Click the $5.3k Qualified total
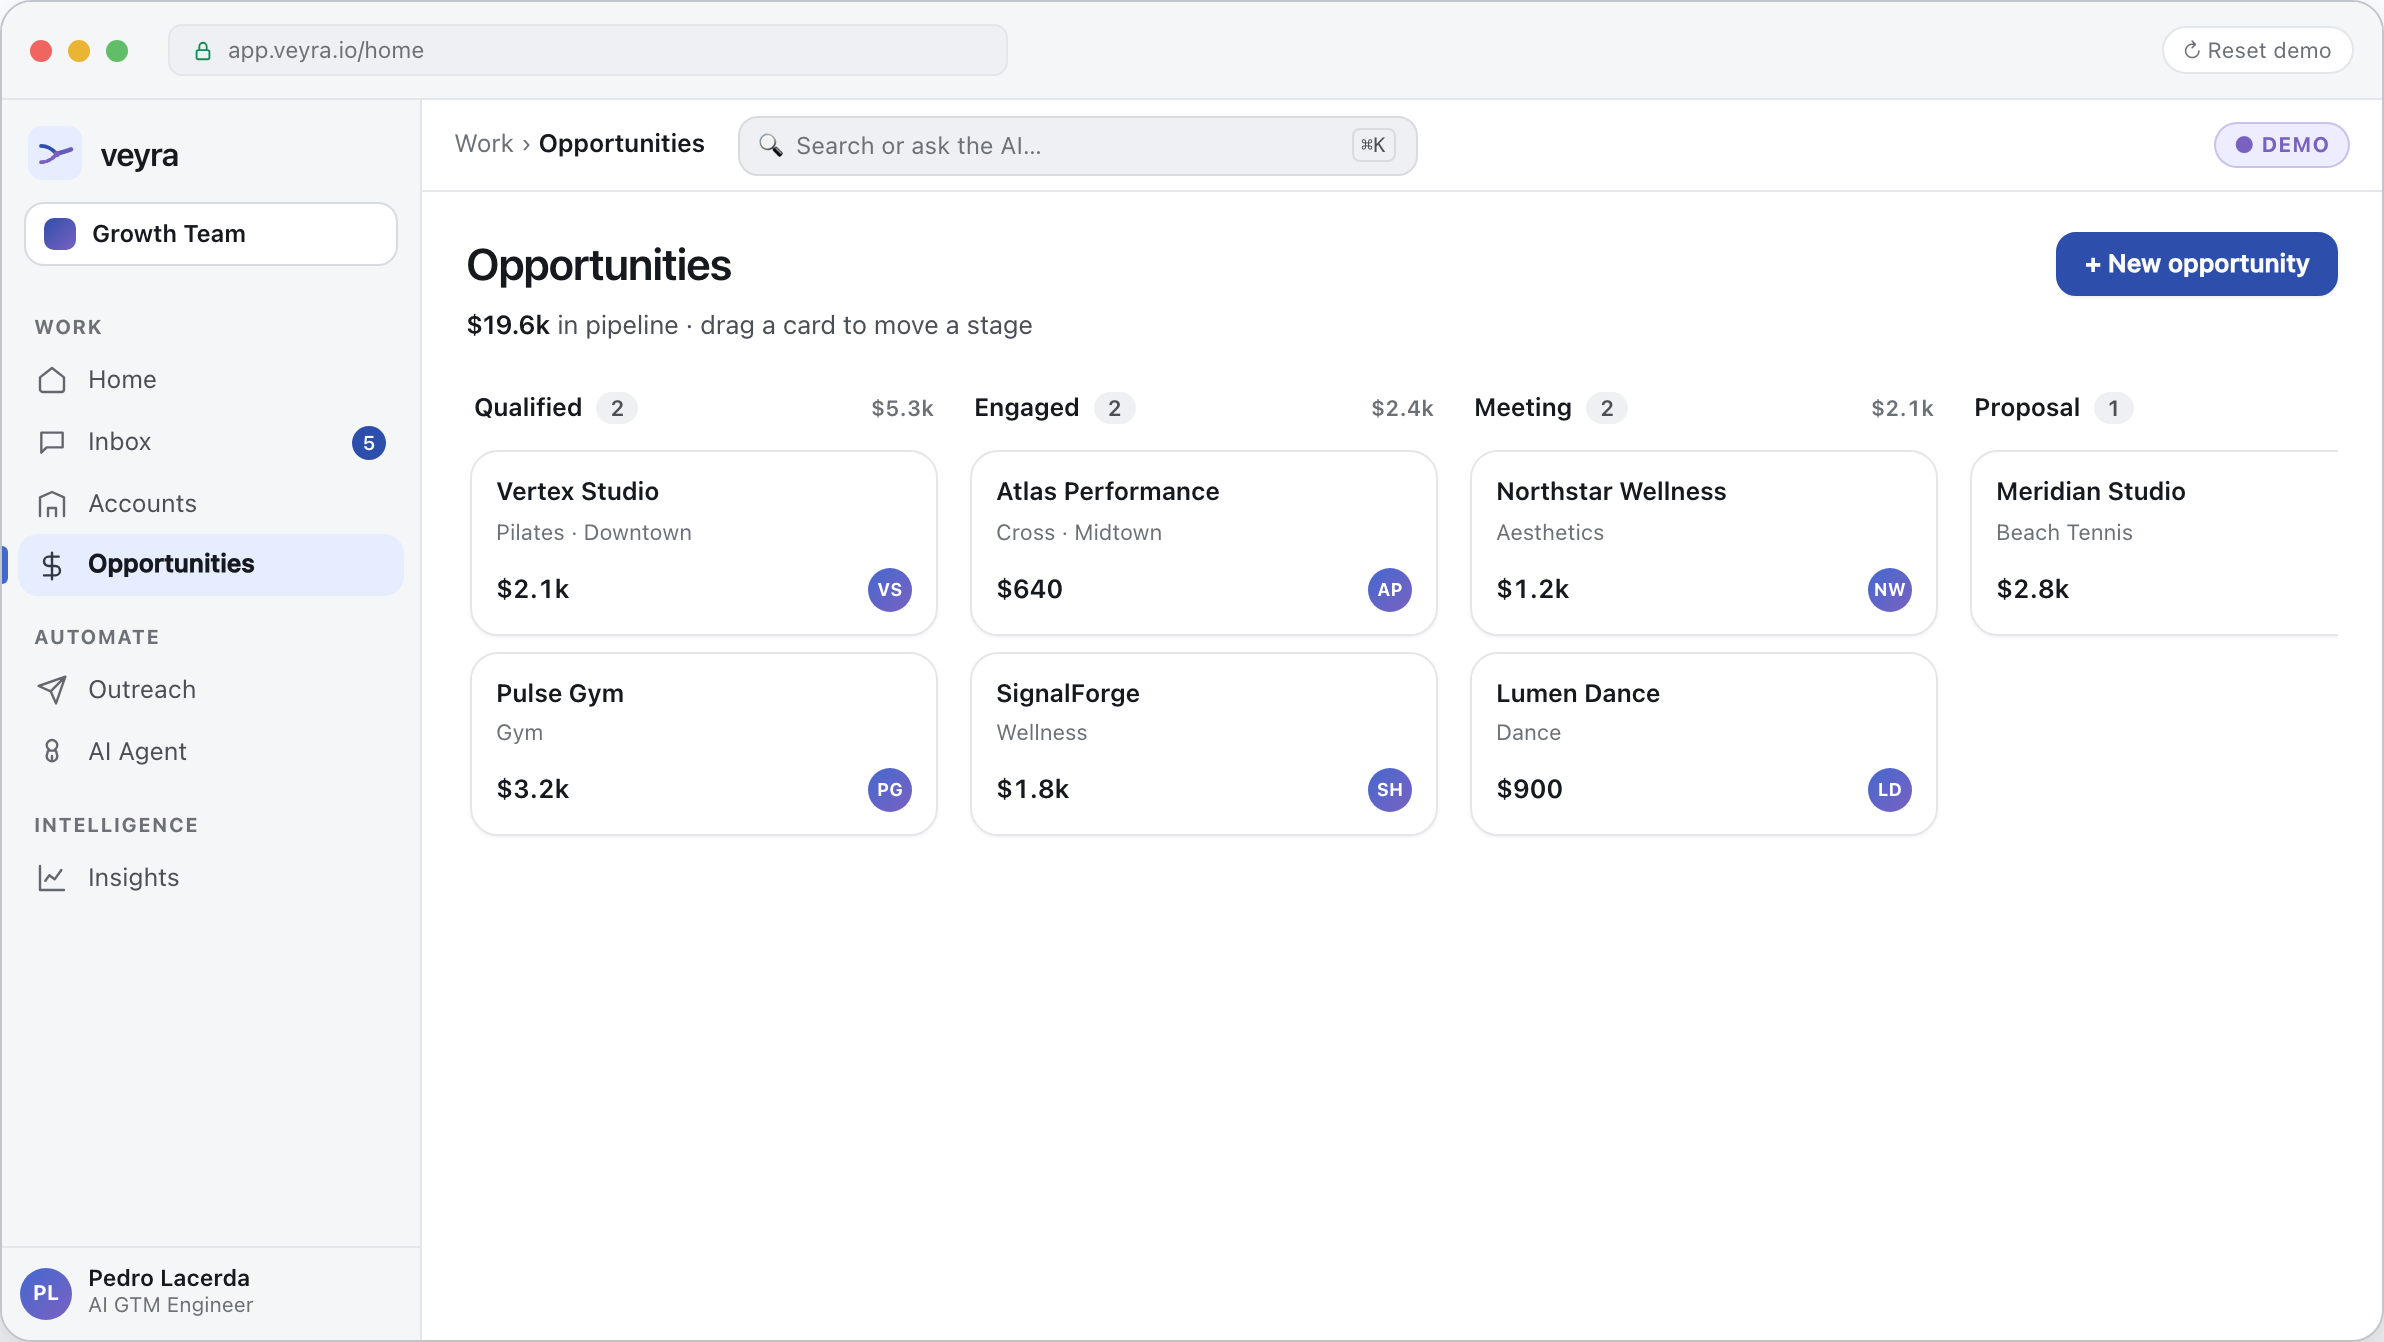Viewport: 2384px width, 1342px height. [902, 408]
